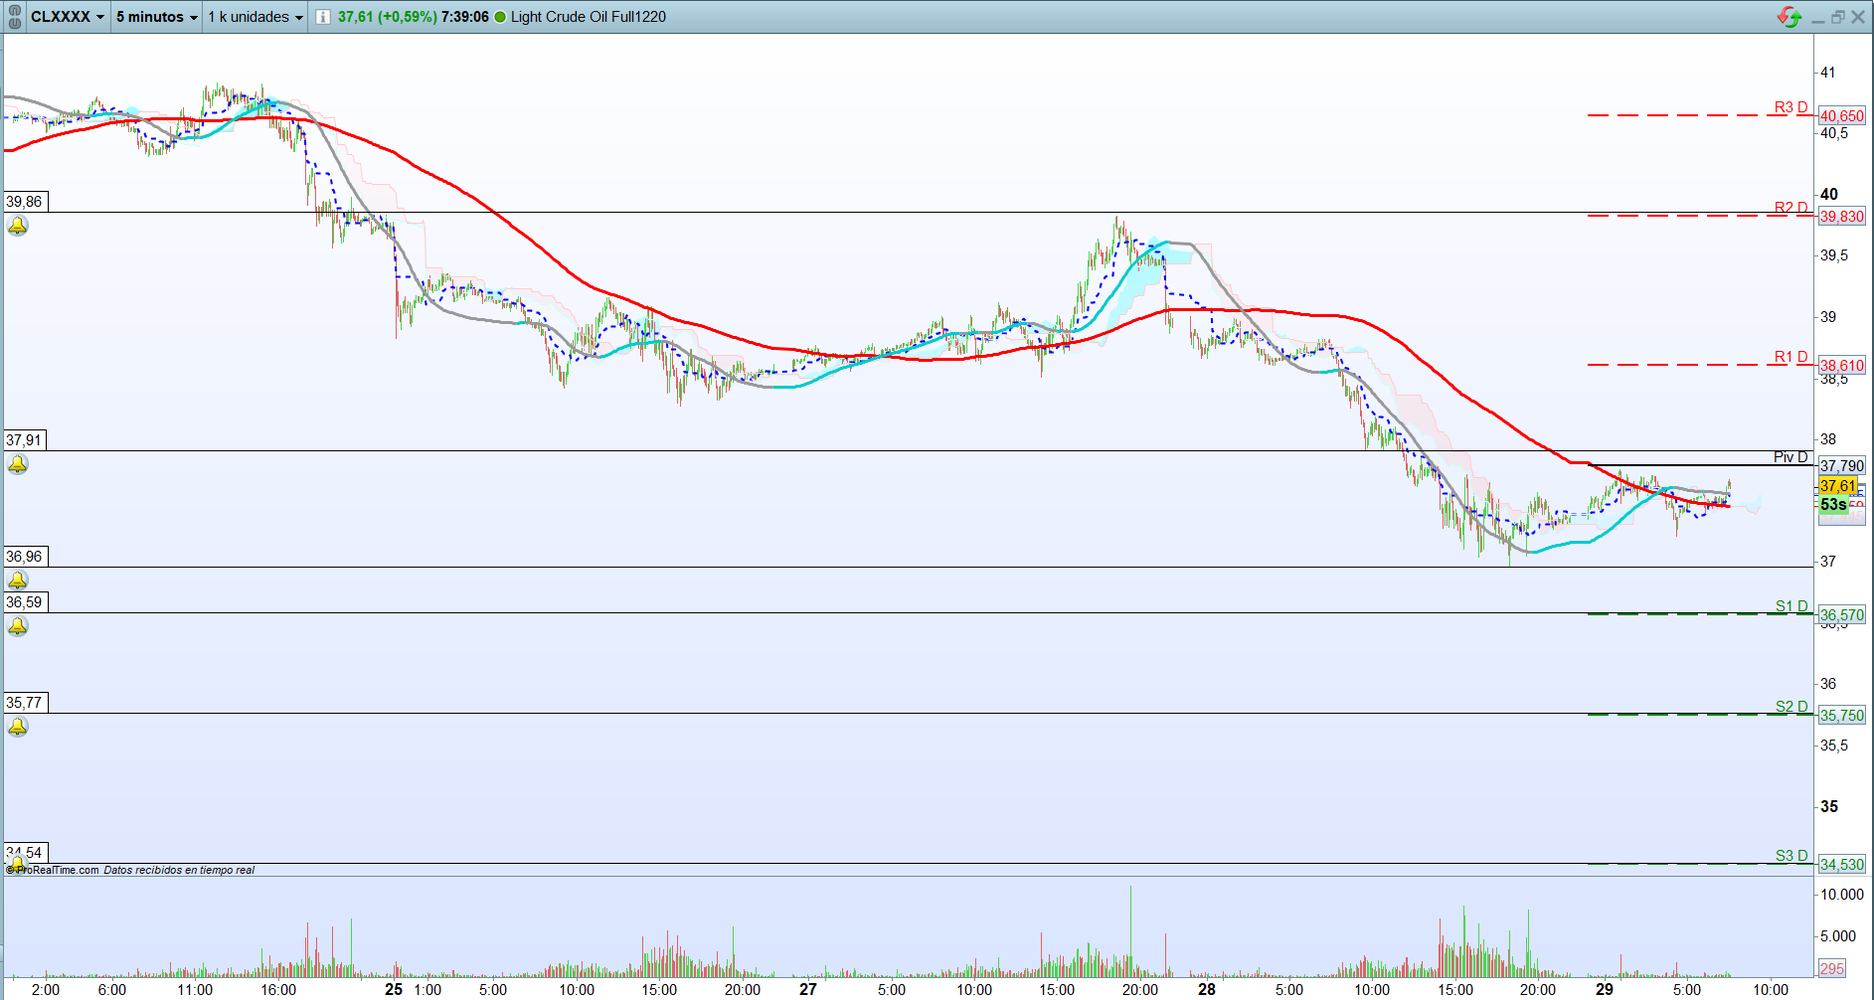Viewport: 1874px width, 1000px height.
Task: Click the R3 D pivot label
Action: 1791,107
